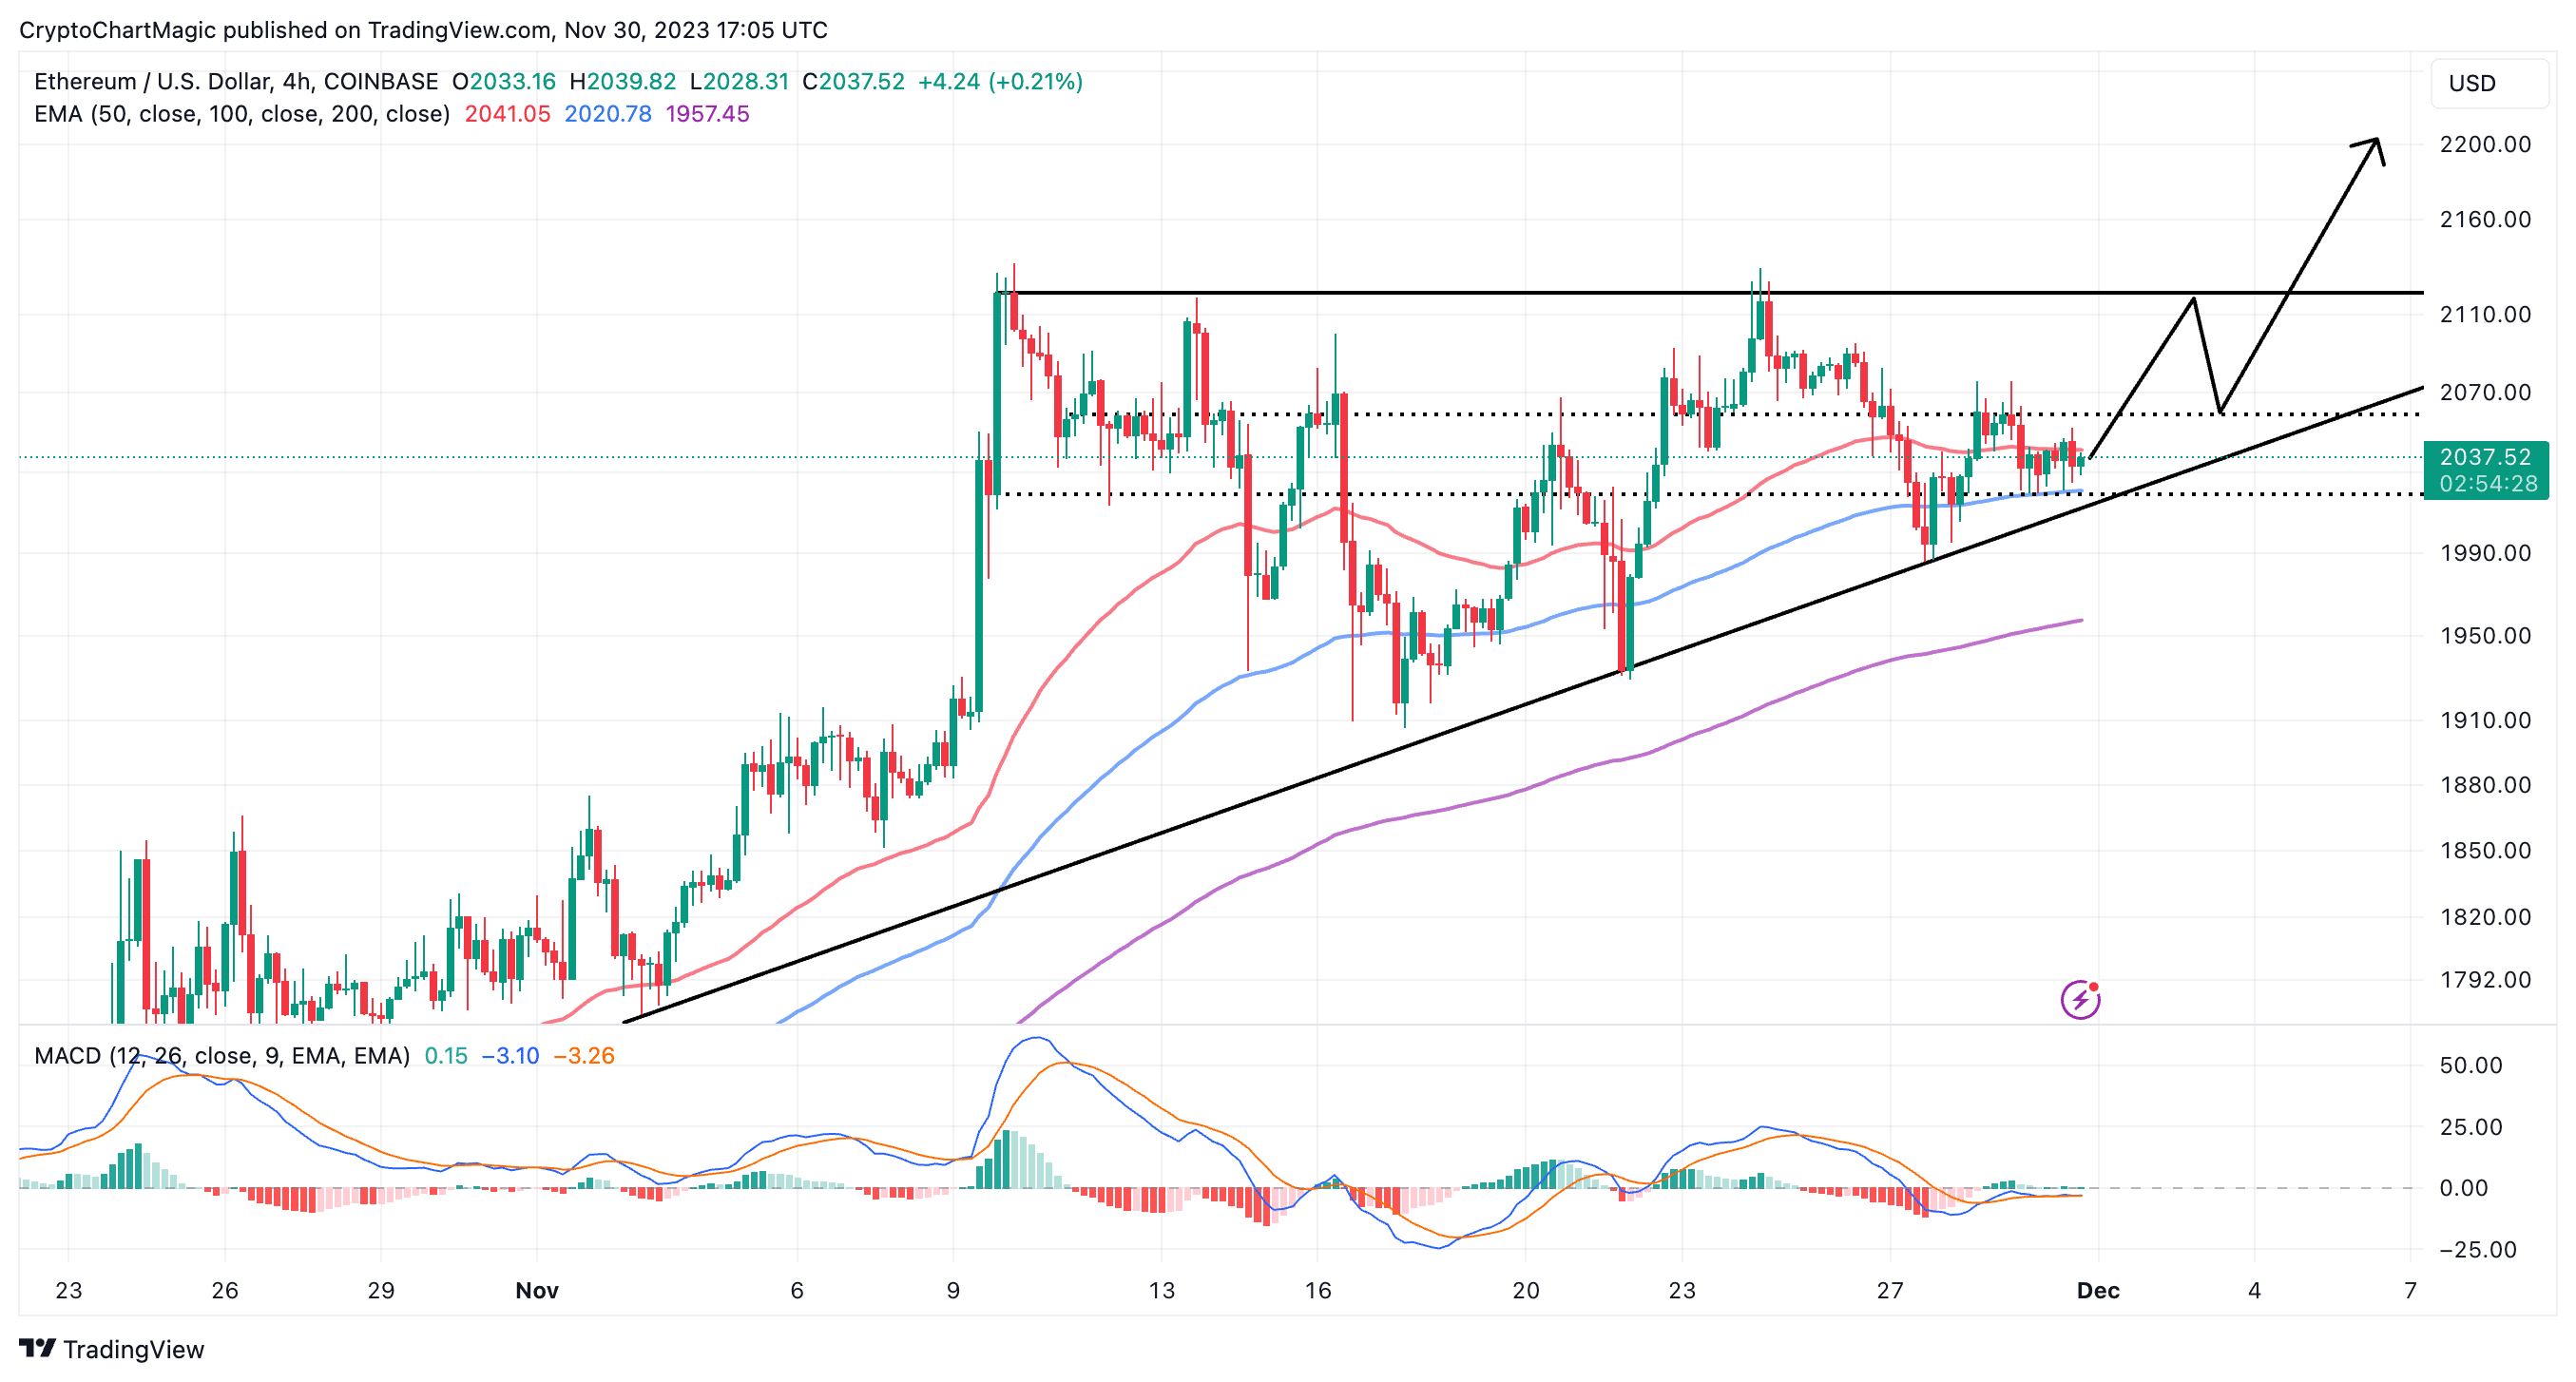Click the 27 date on time axis
Viewport: 2576px width, 1382px height.
(x=1890, y=1290)
